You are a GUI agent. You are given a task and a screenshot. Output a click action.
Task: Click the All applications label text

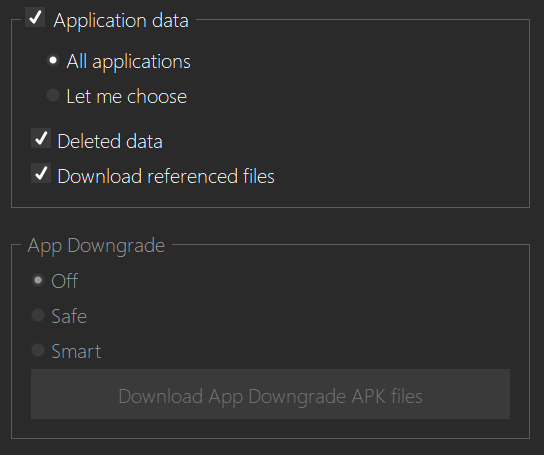[128, 62]
